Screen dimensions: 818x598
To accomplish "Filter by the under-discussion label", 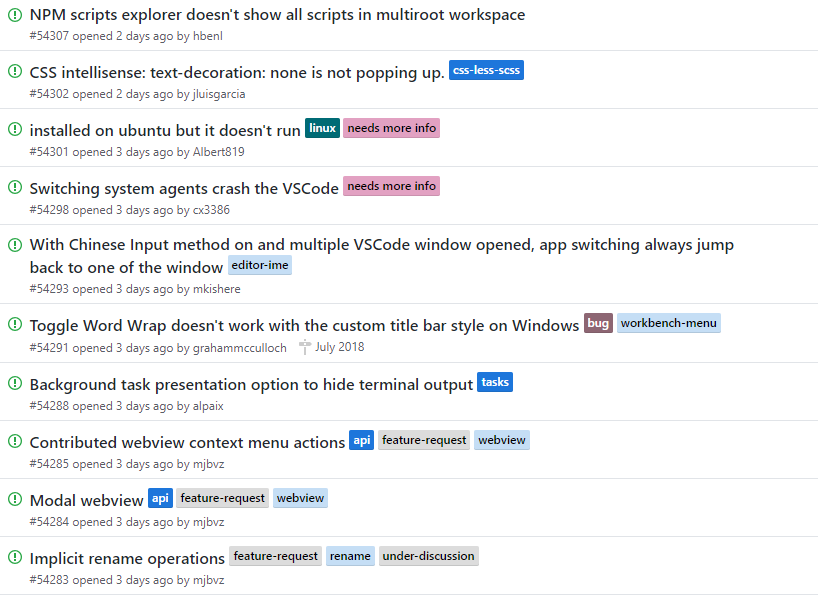I will point(428,556).
